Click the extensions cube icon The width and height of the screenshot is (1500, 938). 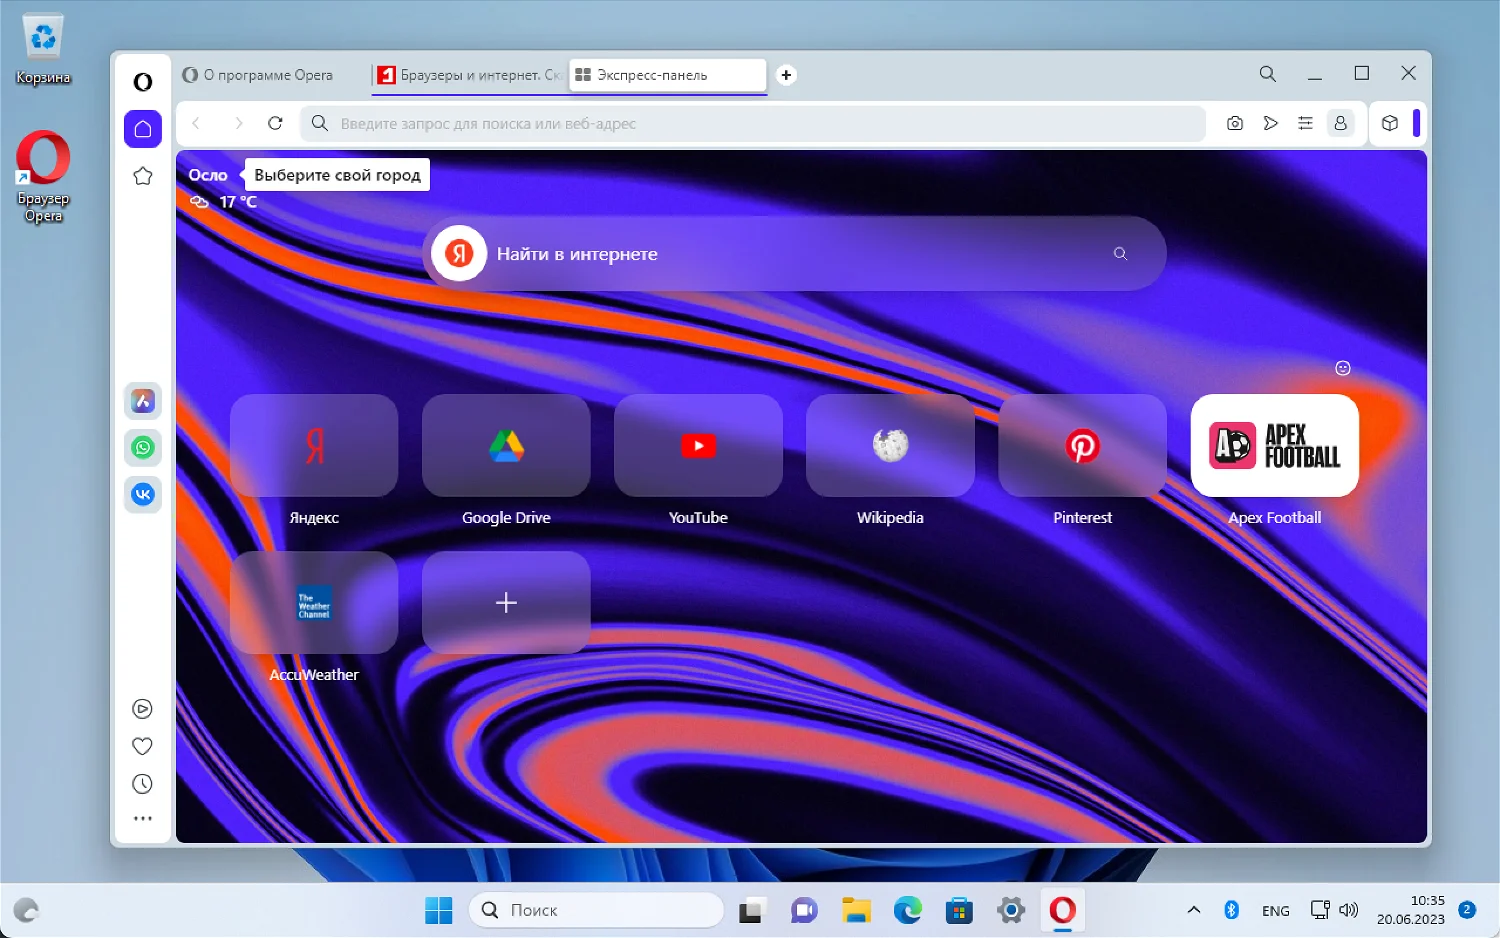tap(1389, 123)
